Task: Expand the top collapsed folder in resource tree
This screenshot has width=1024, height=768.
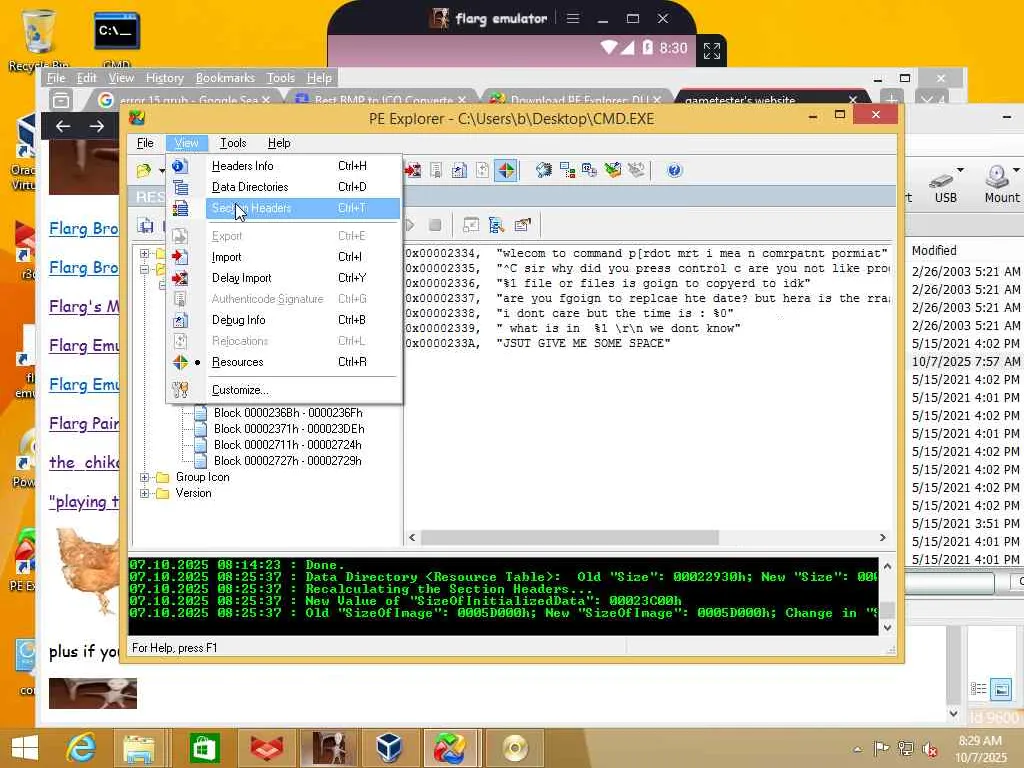Action: [x=145, y=253]
